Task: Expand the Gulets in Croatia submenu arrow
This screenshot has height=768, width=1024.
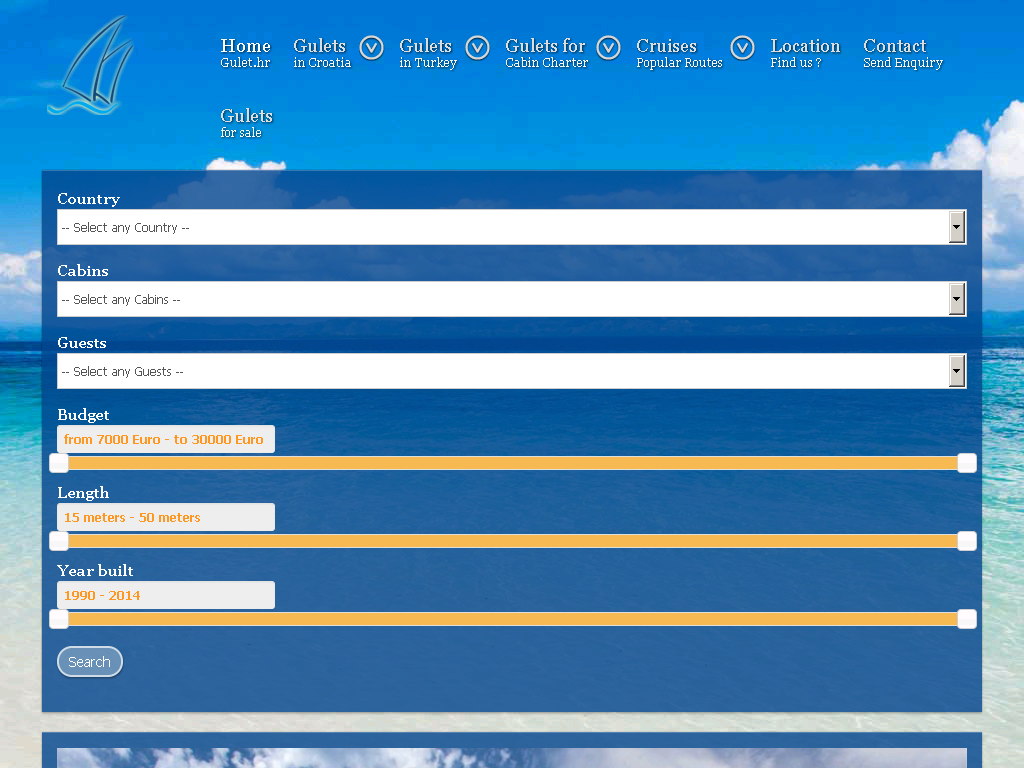Action: [372, 48]
